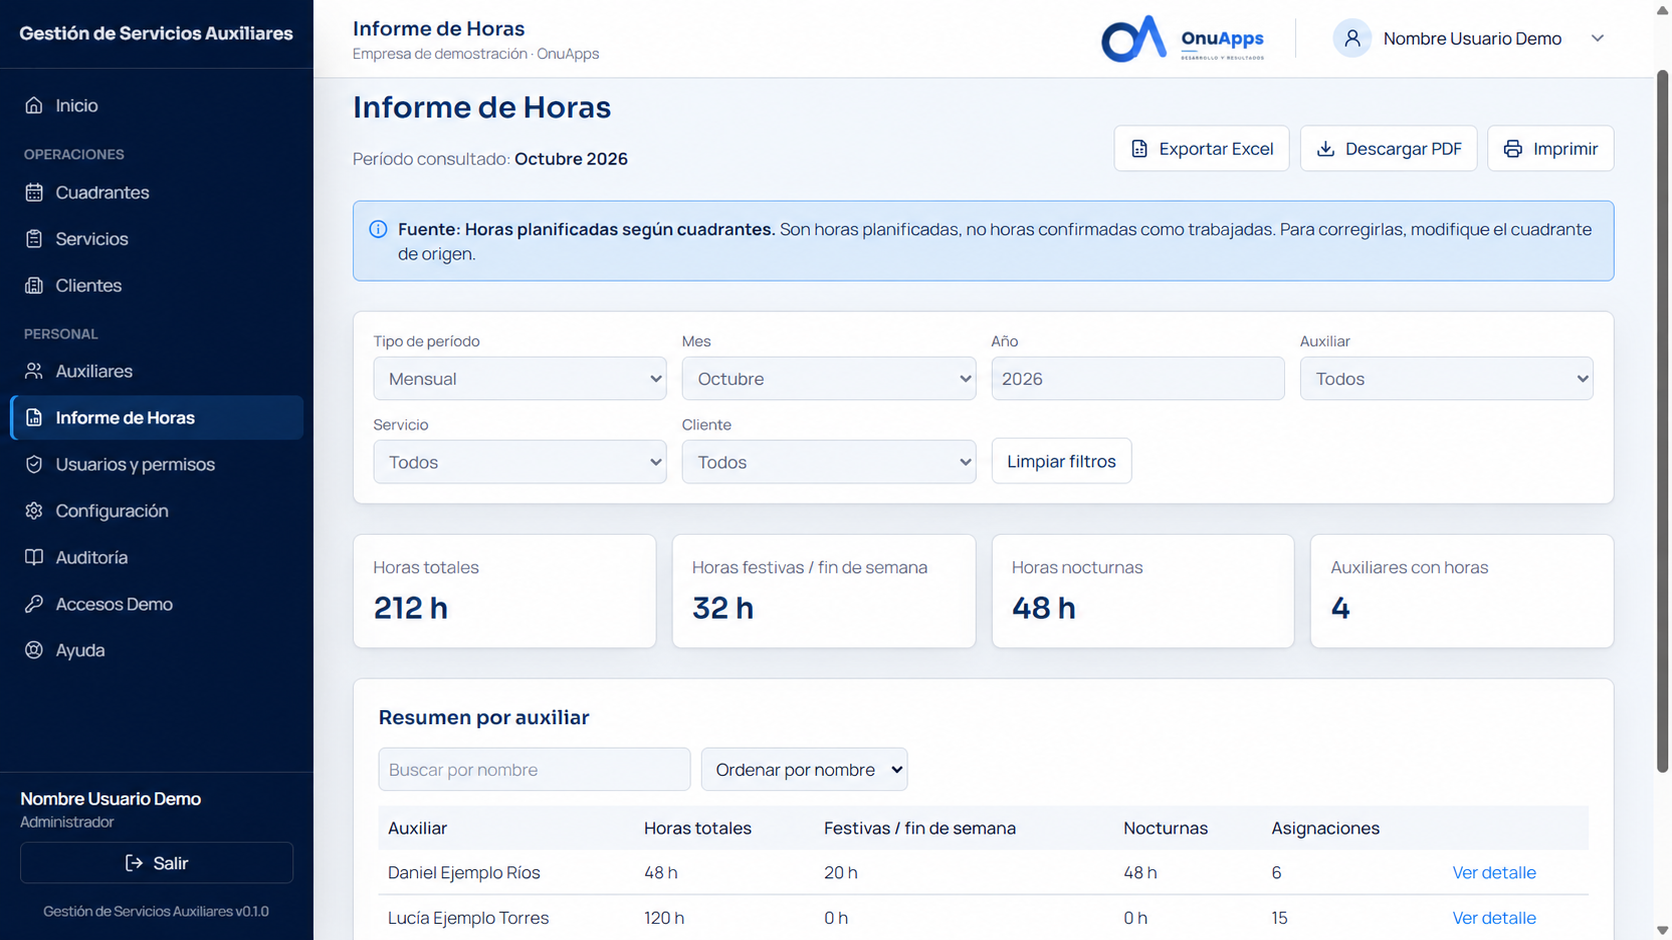Viewport: 1672px width, 940px height.
Task: Click the Inicio home icon
Action: click(34, 105)
